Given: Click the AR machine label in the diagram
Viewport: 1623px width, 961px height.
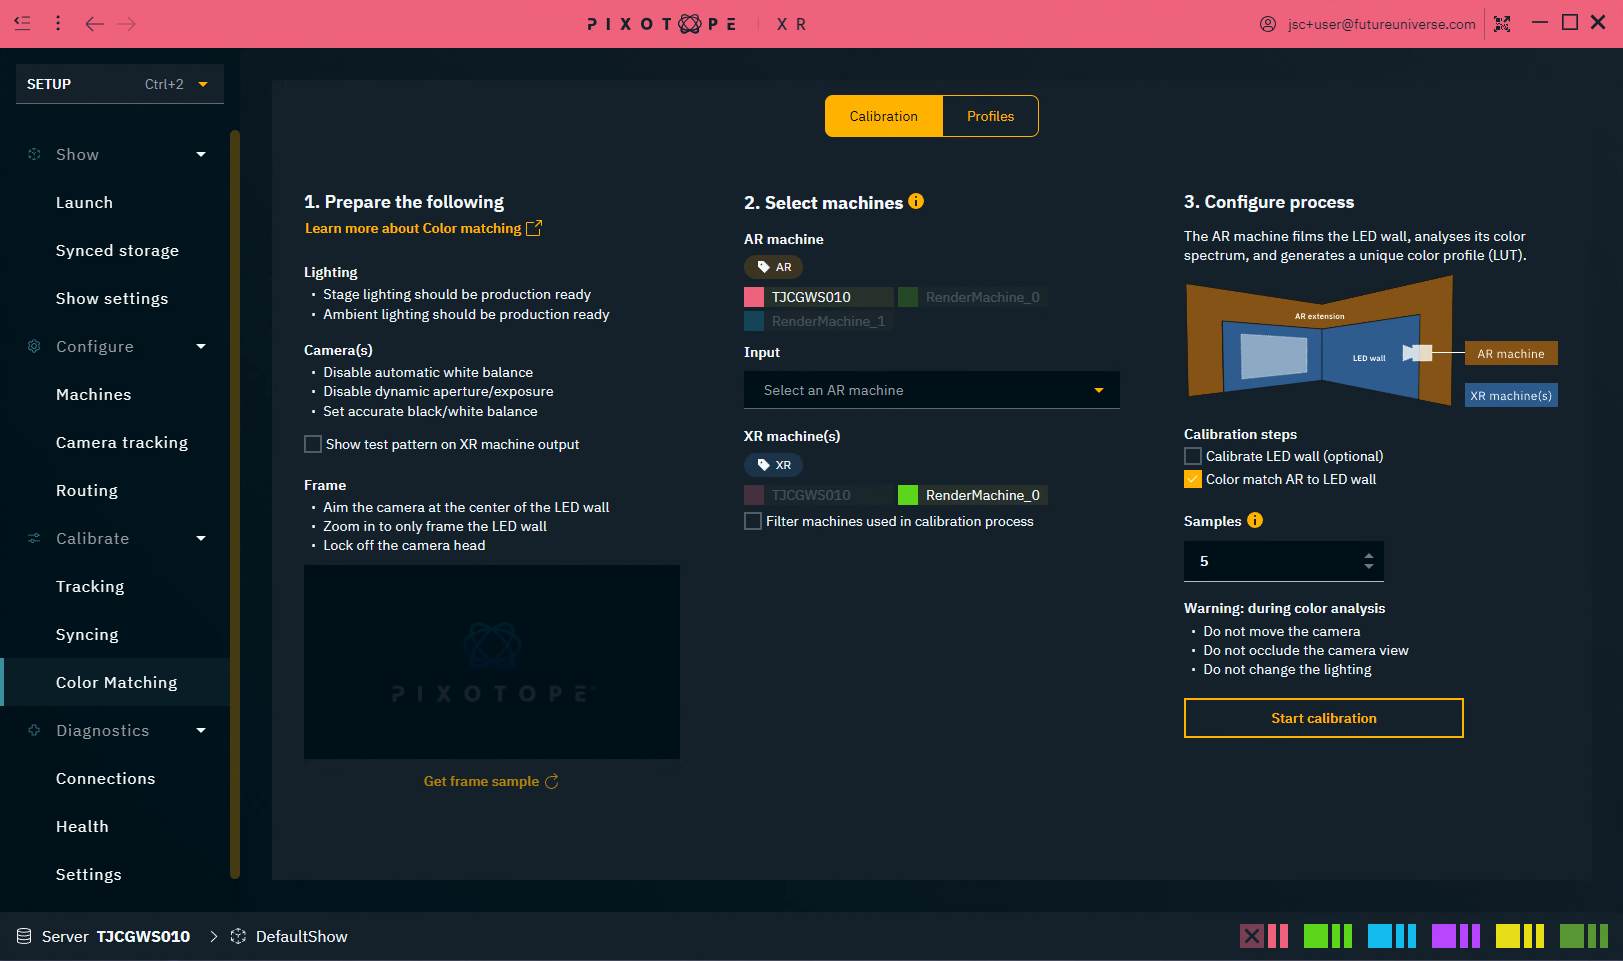Looking at the screenshot, I should pos(1511,353).
